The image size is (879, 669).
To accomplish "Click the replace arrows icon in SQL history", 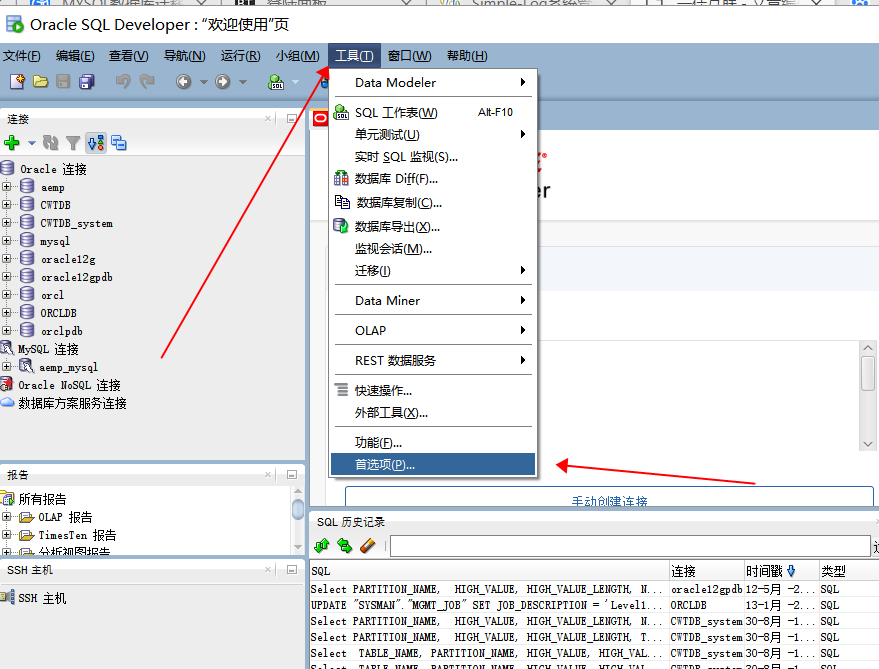I will click(344, 545).
